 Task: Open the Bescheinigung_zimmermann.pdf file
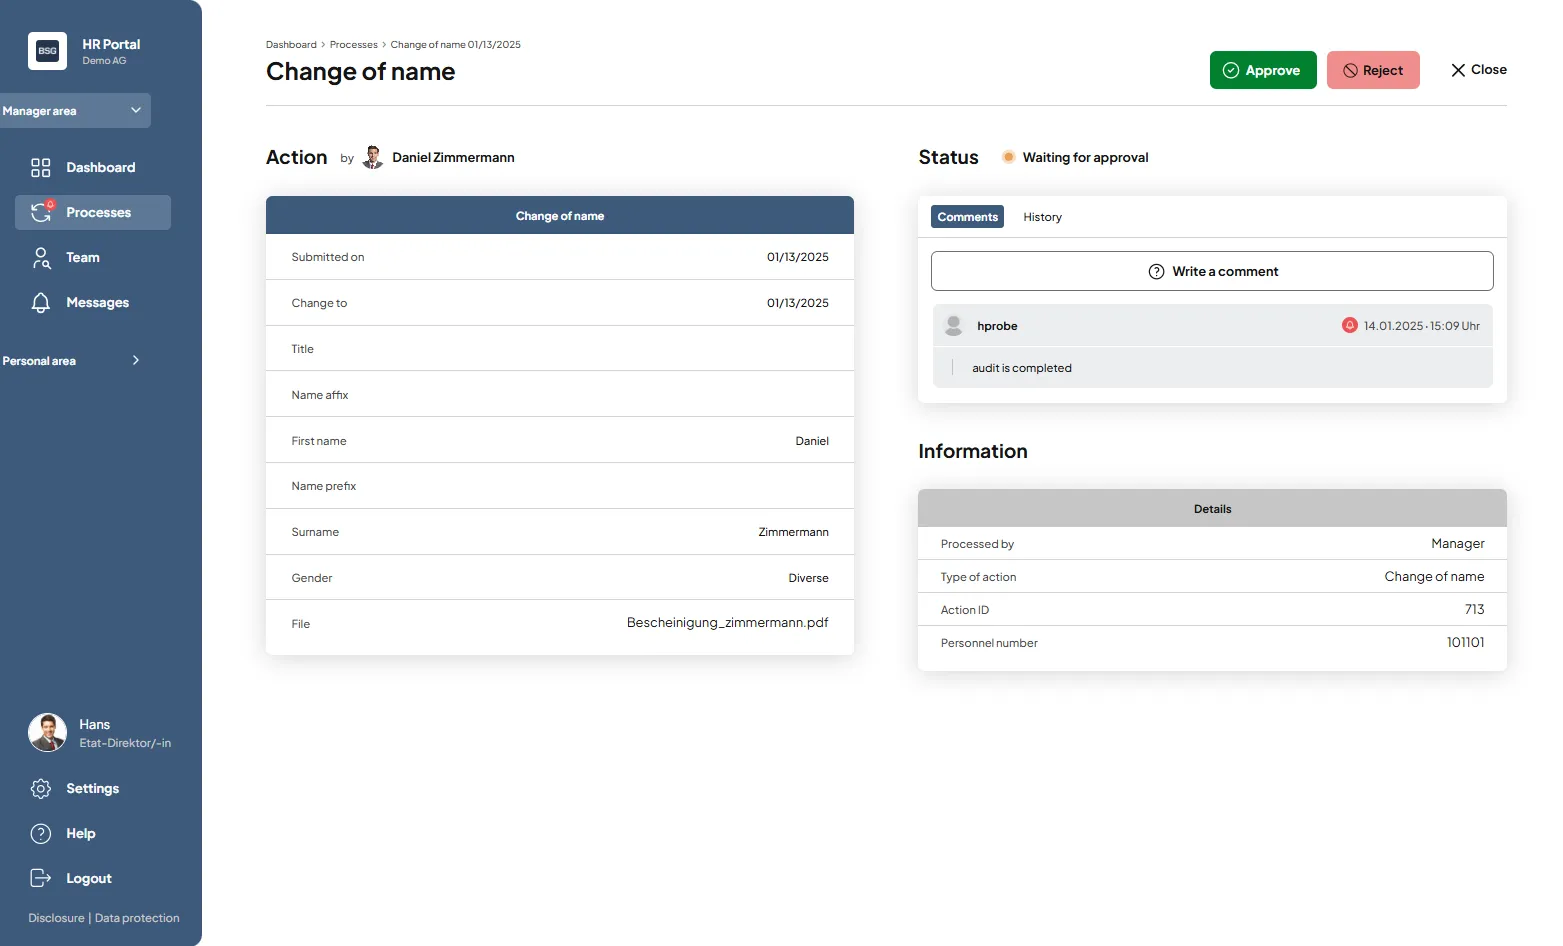point(727,623)
